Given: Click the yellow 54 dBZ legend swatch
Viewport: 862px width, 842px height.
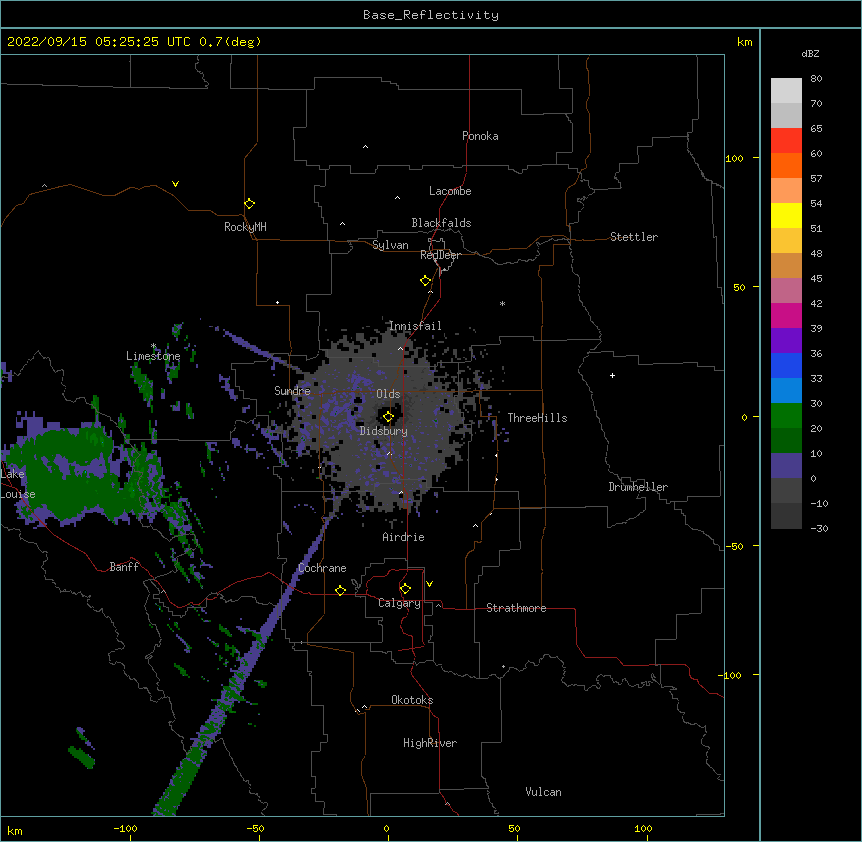Looking at the screenshot, I should coord(786,215).
